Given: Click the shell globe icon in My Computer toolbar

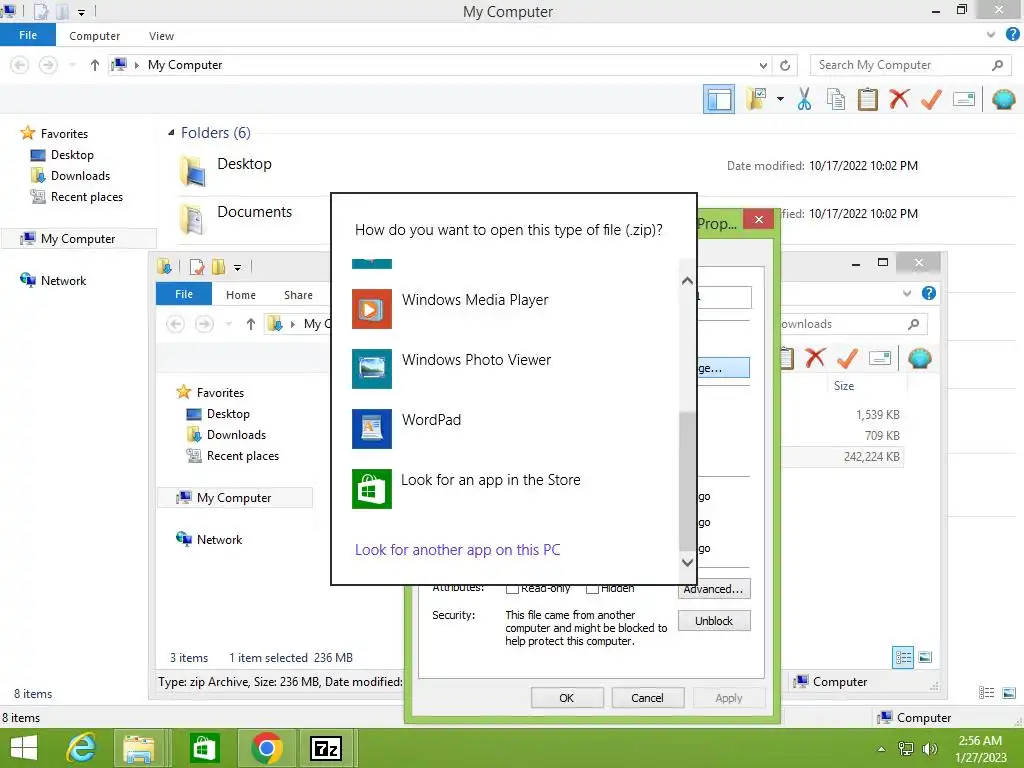Looking at the screenshot, I should point(1003,99).
